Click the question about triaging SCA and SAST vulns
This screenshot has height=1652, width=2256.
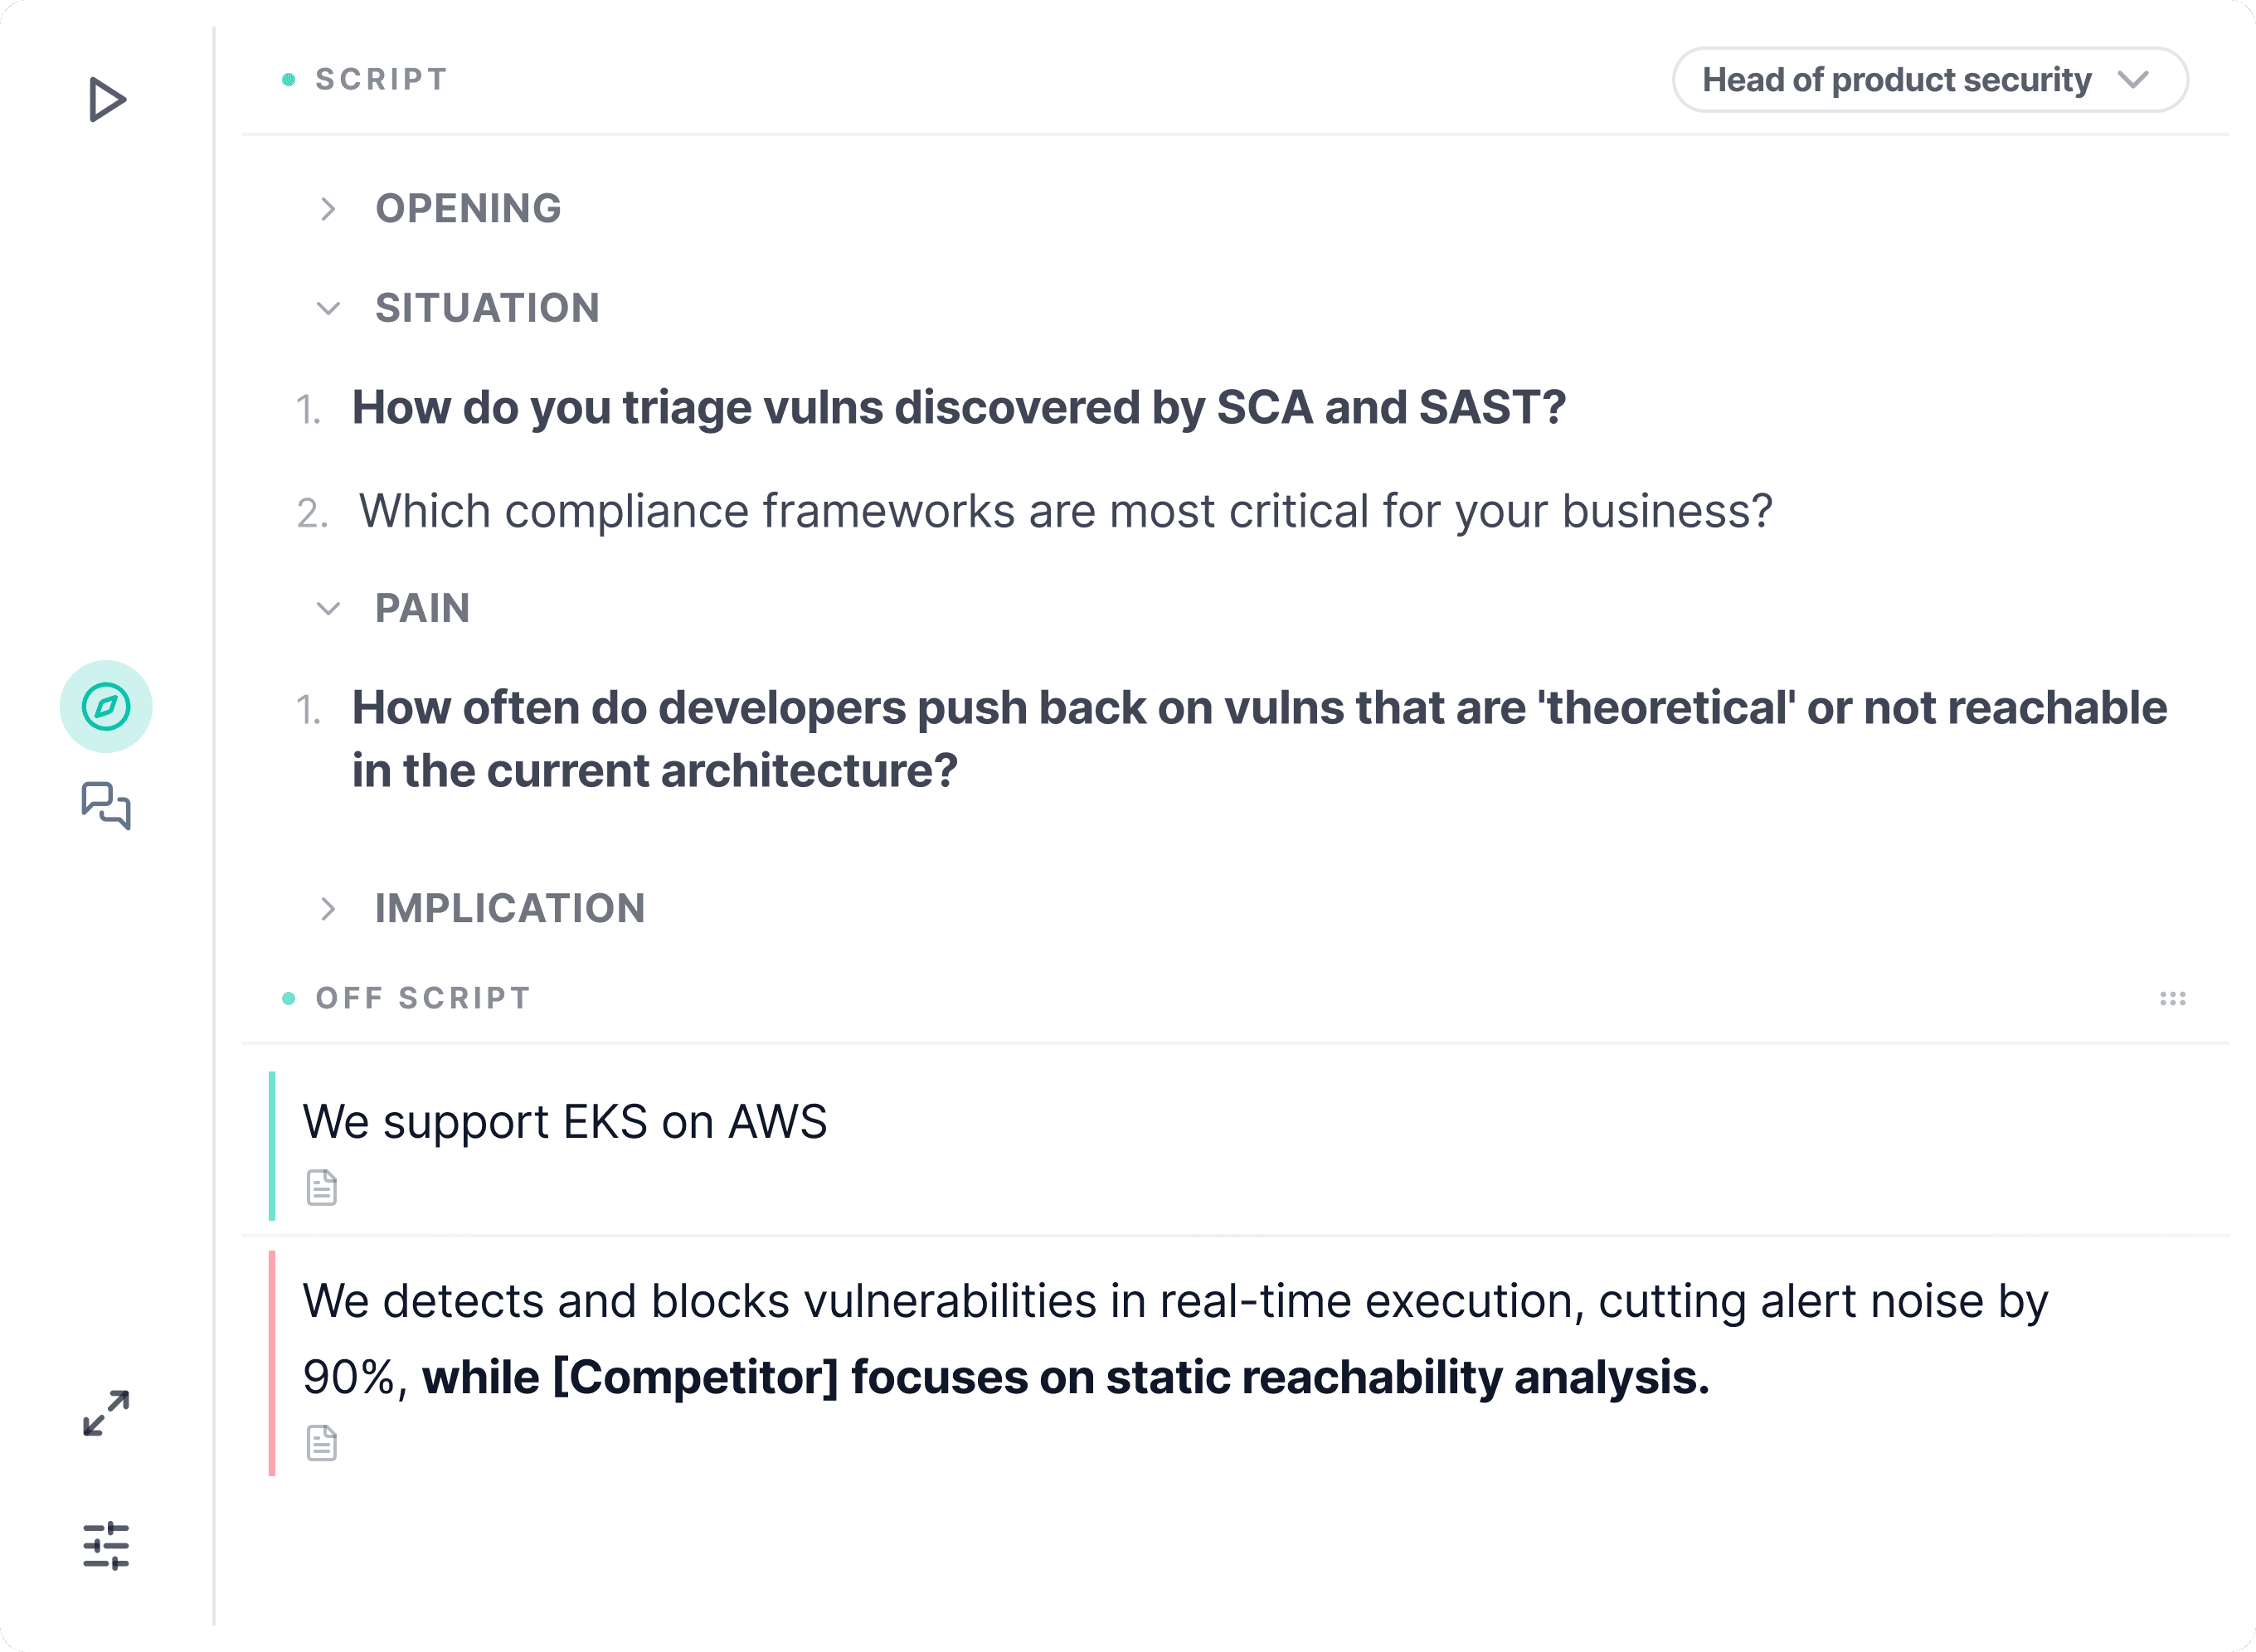(958, 407)
